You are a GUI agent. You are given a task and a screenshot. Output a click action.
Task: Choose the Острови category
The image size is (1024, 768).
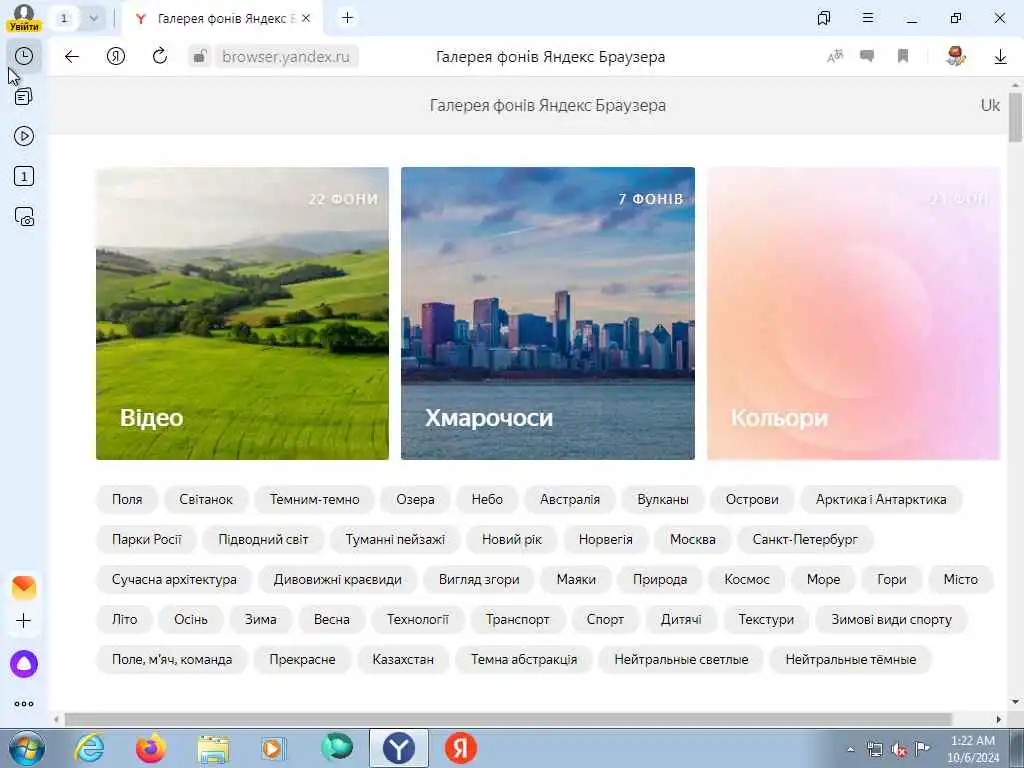(752, 500)
